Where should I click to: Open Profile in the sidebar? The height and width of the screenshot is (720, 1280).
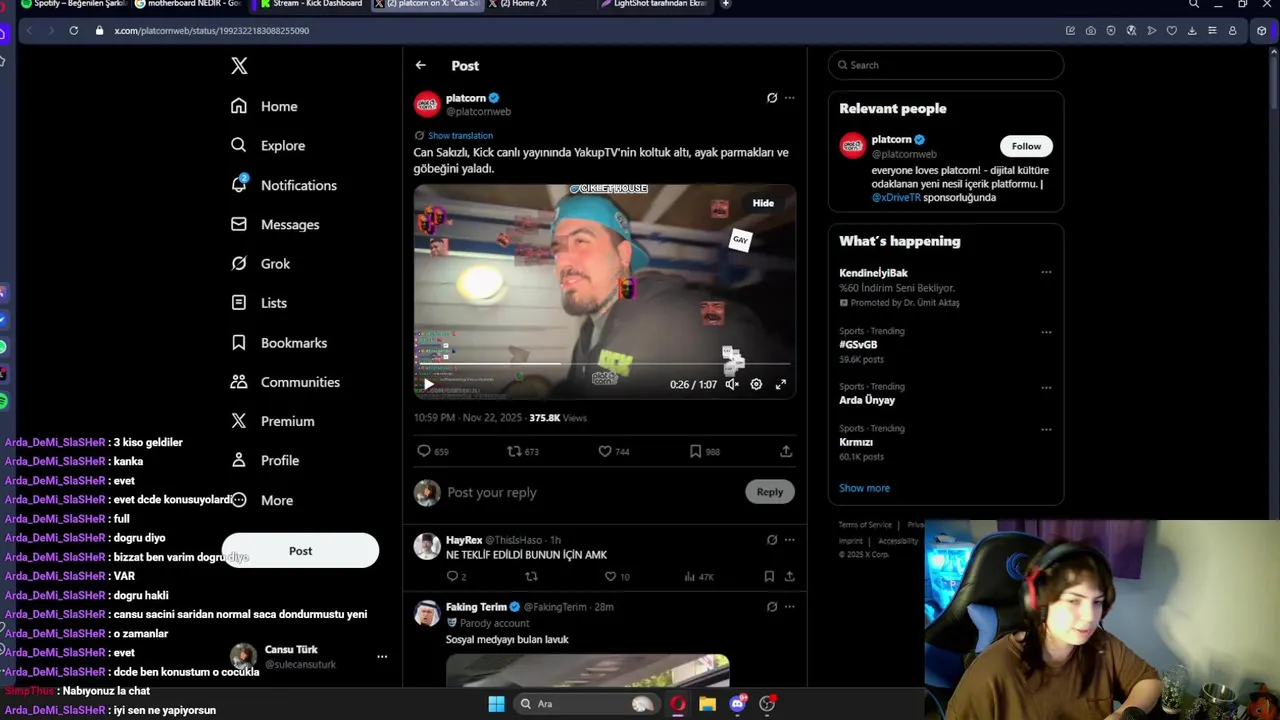click(x=264, y=460)
